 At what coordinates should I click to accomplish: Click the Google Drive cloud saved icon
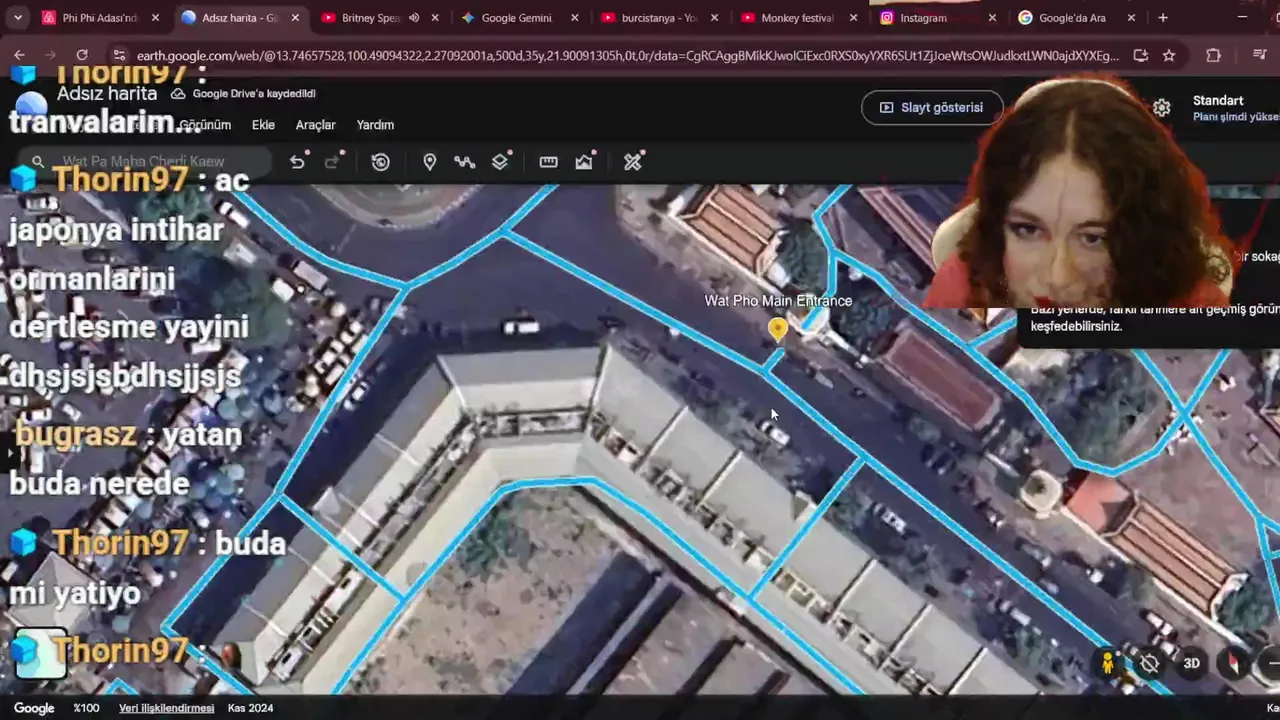pyautogui.click(x=178, y=93)
